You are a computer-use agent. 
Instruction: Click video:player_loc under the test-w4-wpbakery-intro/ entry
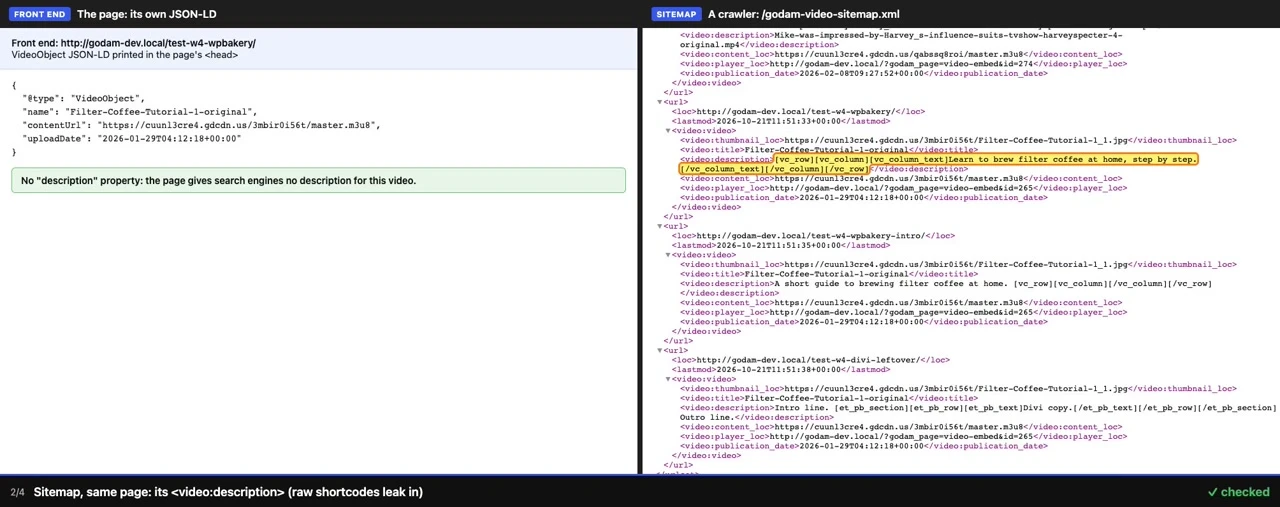click(903, 312)
